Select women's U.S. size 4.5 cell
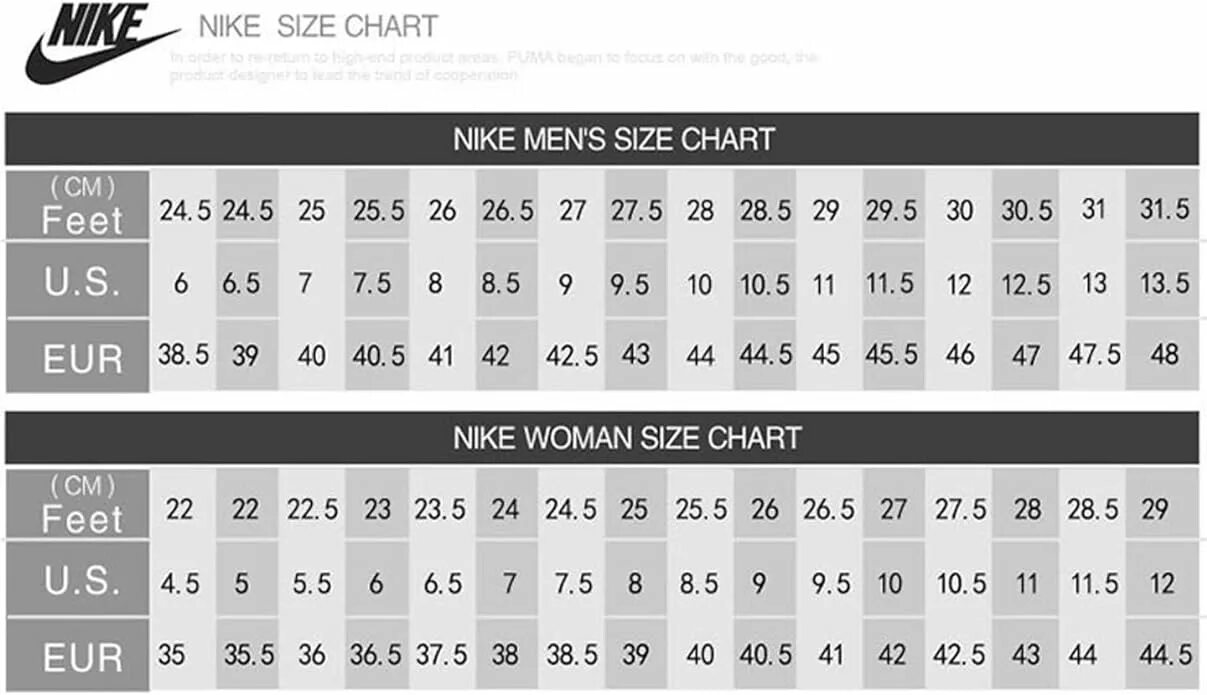 pyautogui.click(x=180, y=582)
